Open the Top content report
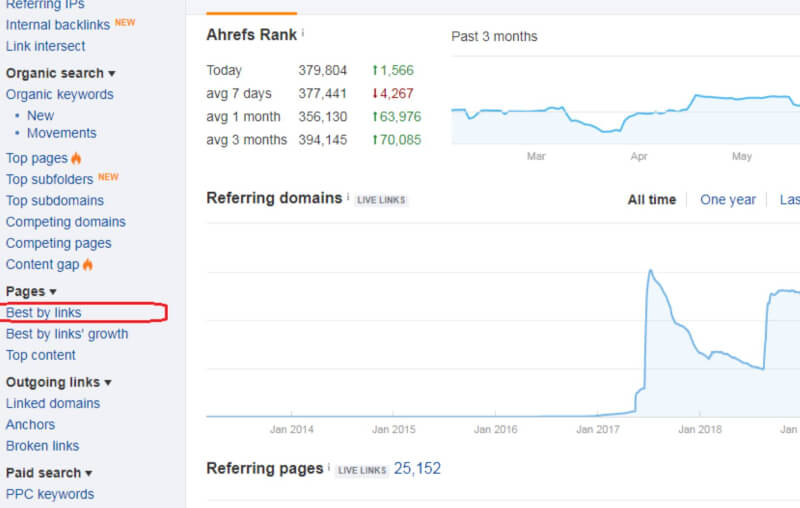The height and width of the screenshot is (508, 800). coord(41,355)
